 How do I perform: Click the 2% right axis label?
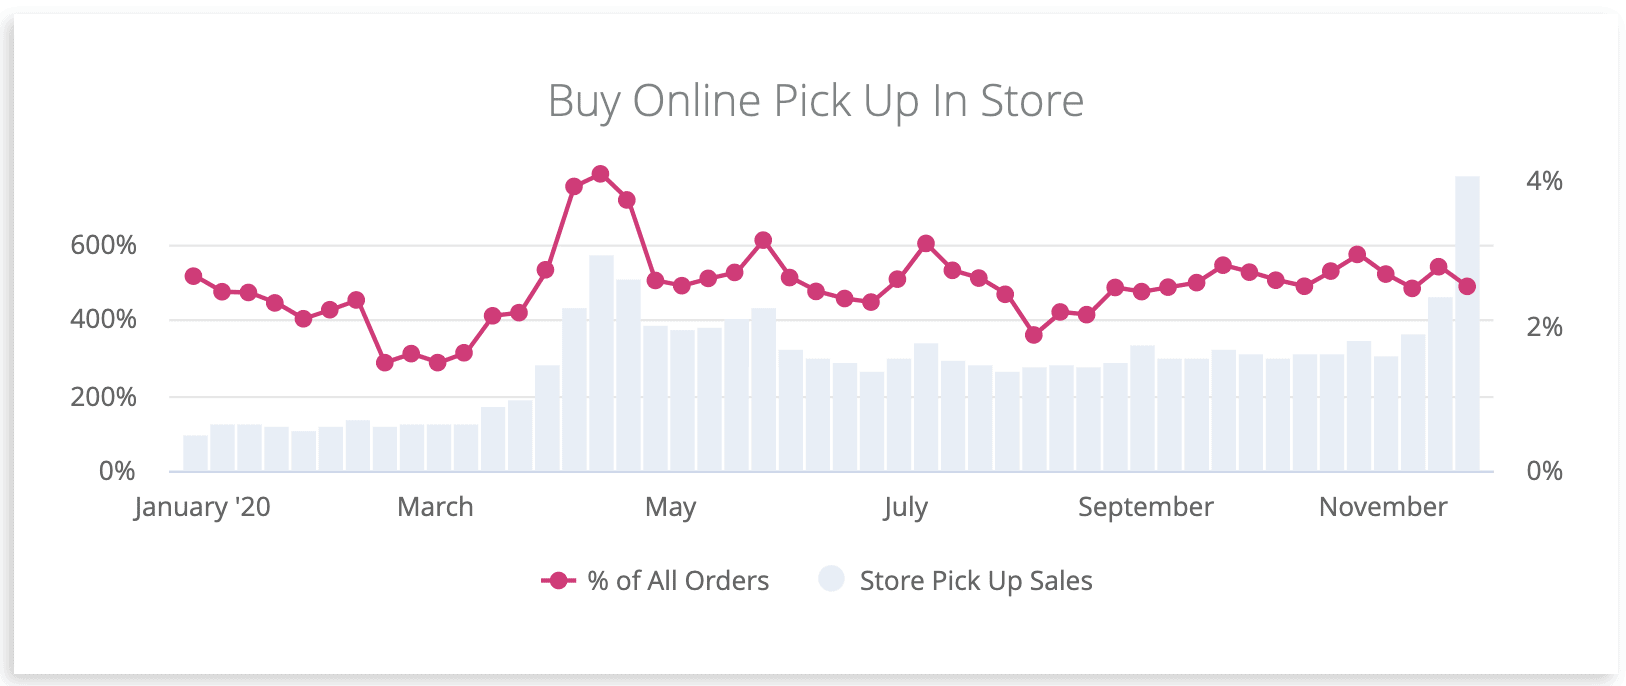1544,327
